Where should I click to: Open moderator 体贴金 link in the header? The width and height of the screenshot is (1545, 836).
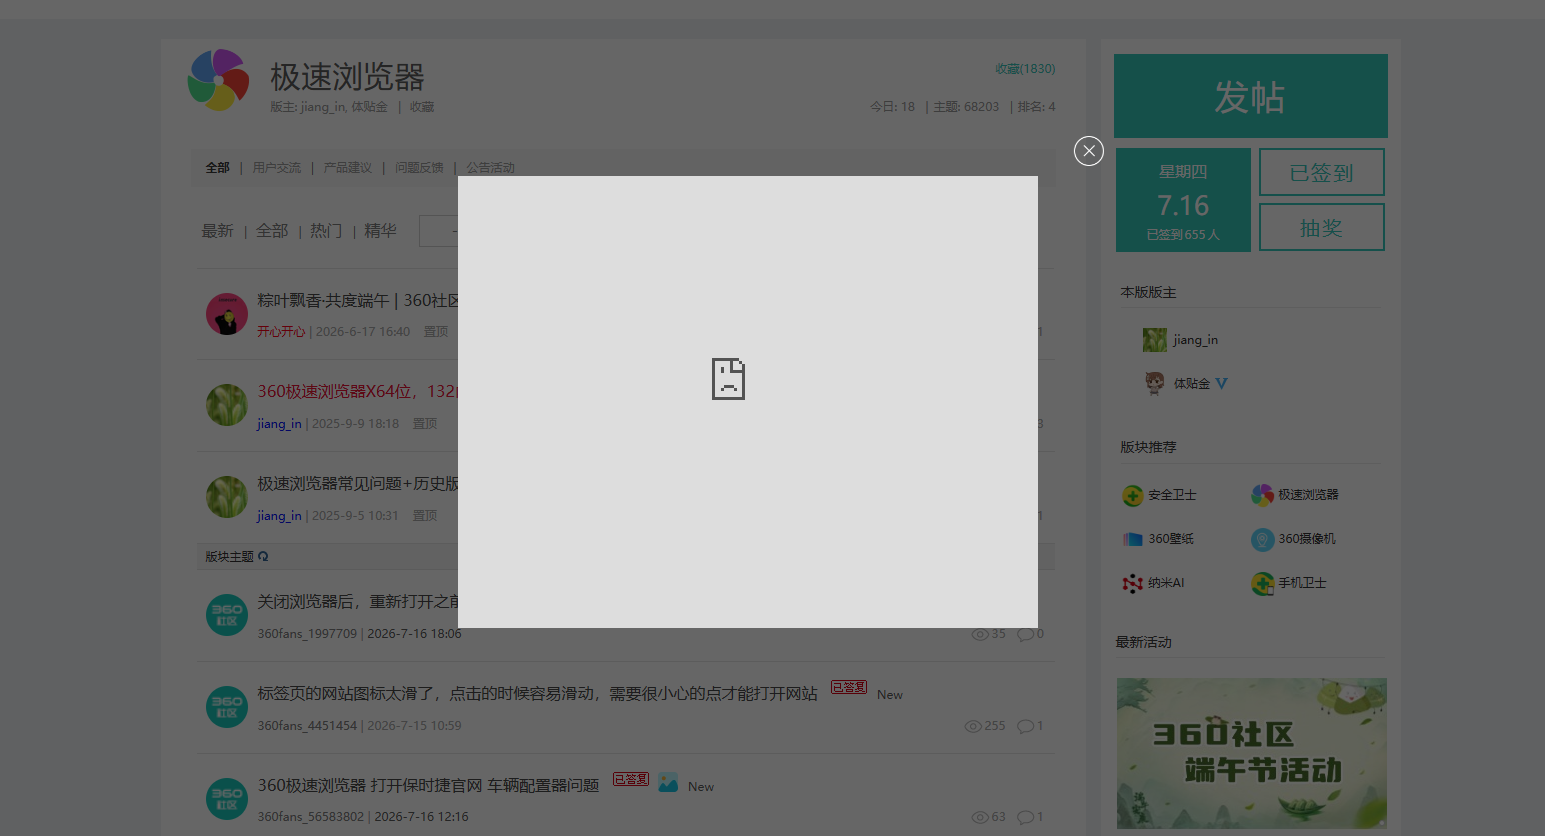[x=369, y=107]
